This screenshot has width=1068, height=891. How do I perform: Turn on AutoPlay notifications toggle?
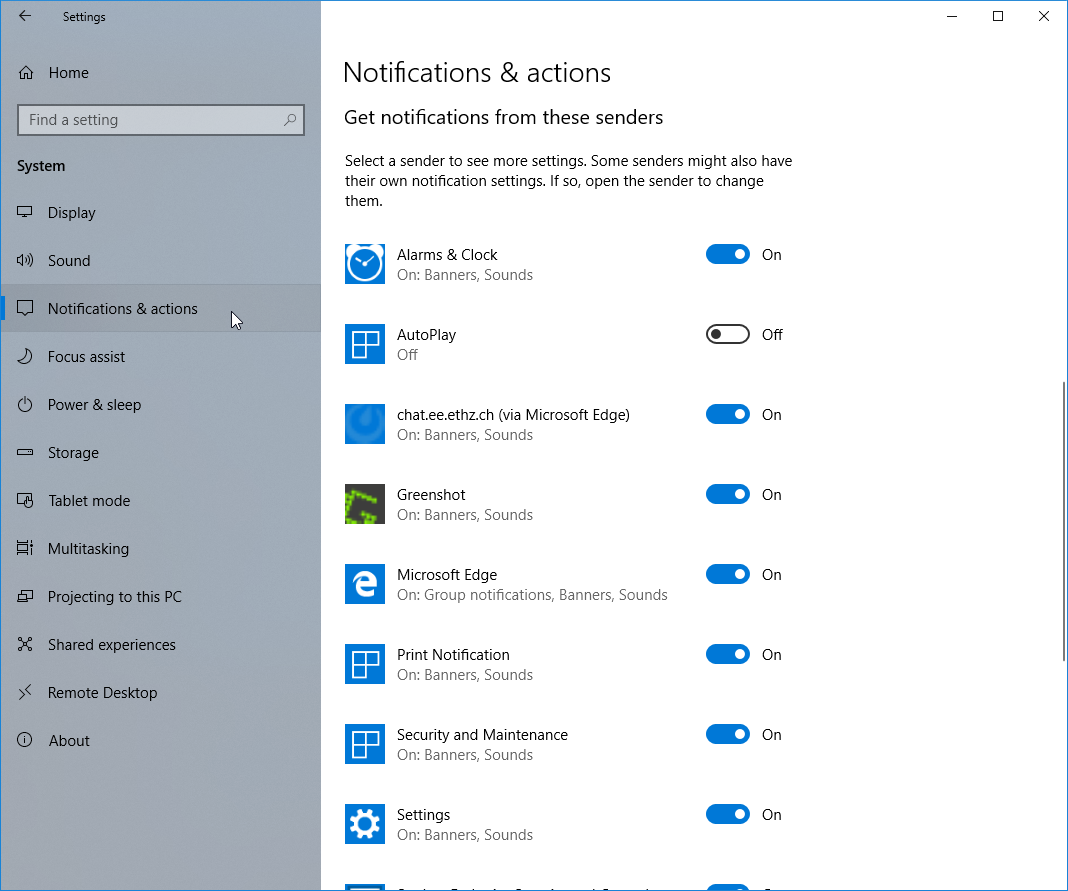(727, 334)
